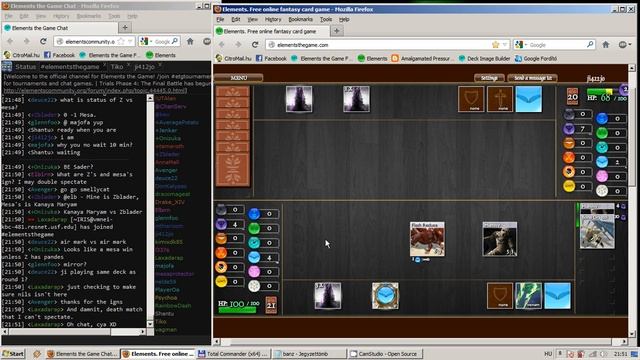Open Windows Start button
The height and width of the screenshot is (360, 640).
pos(13,353)
